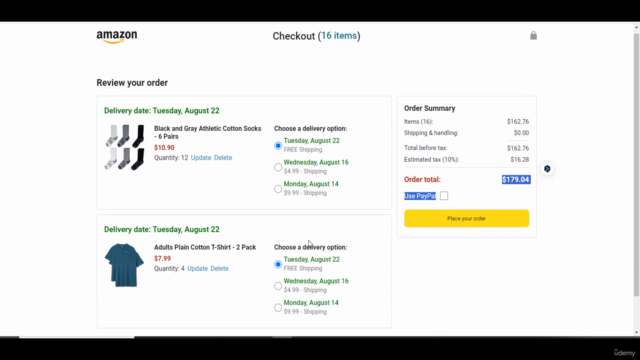Click the Amazon logo
Image resolution: width=640 pixels, height=360 pixels.
pos(117,37)
